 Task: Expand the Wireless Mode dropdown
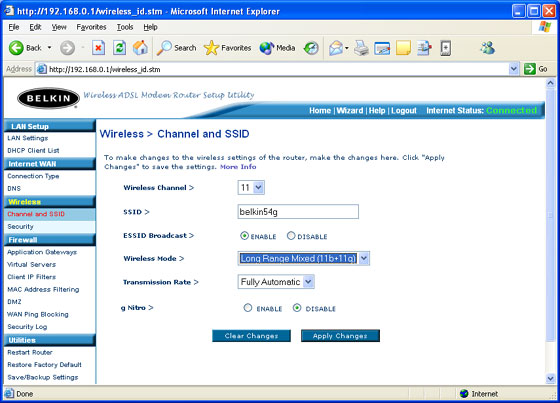coord(304,258)
